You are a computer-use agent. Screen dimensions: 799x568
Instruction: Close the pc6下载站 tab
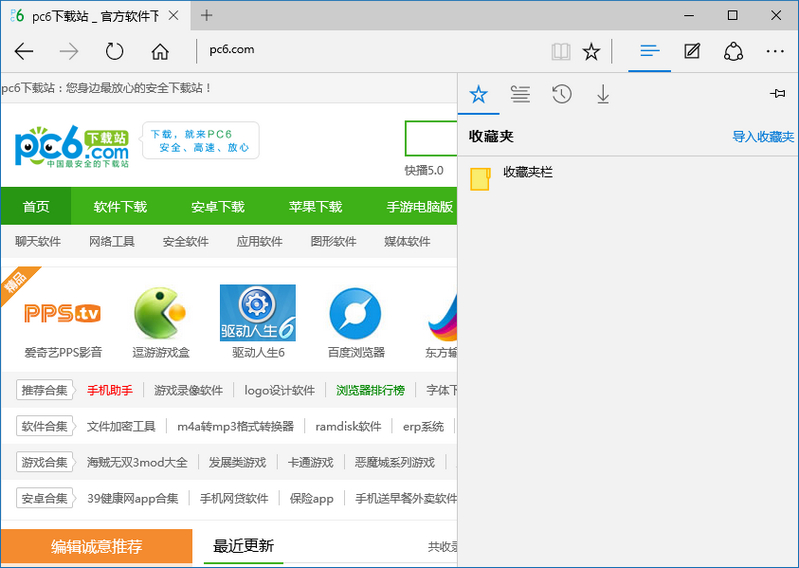click(173, 15)
